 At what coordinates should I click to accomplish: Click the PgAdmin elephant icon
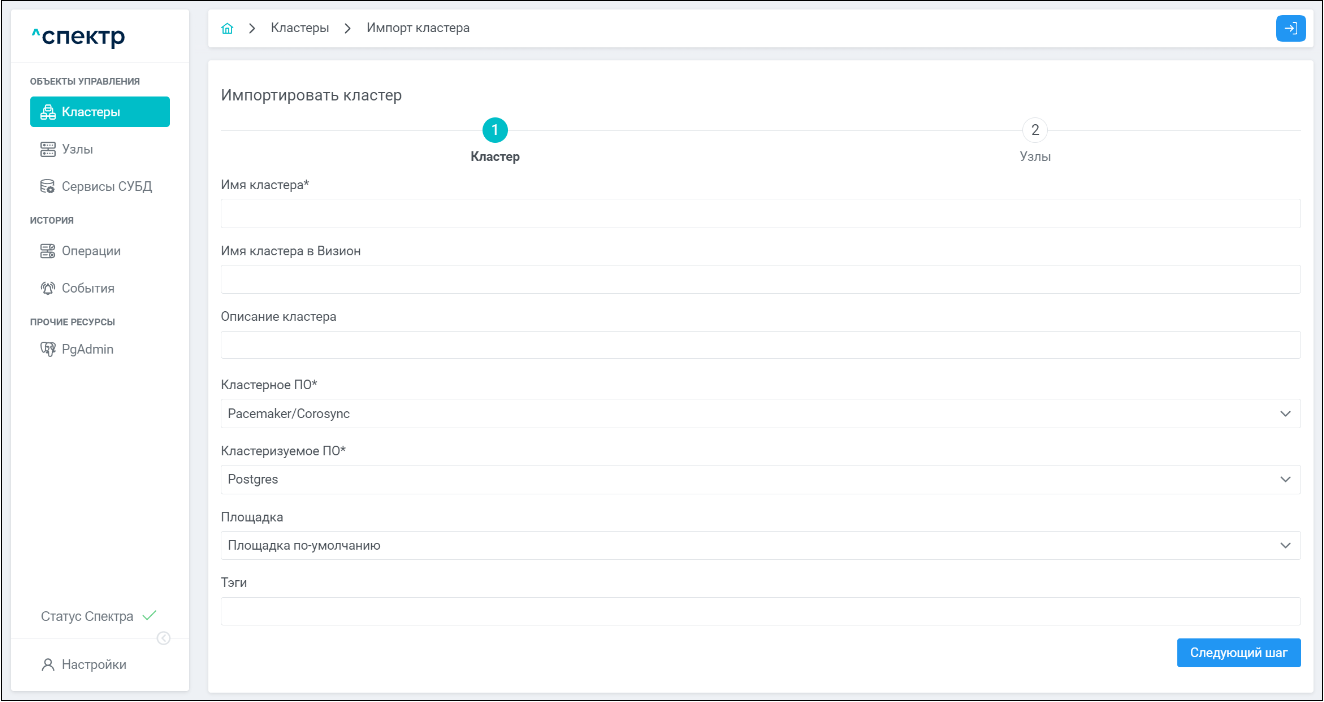[x=47, y=349]
